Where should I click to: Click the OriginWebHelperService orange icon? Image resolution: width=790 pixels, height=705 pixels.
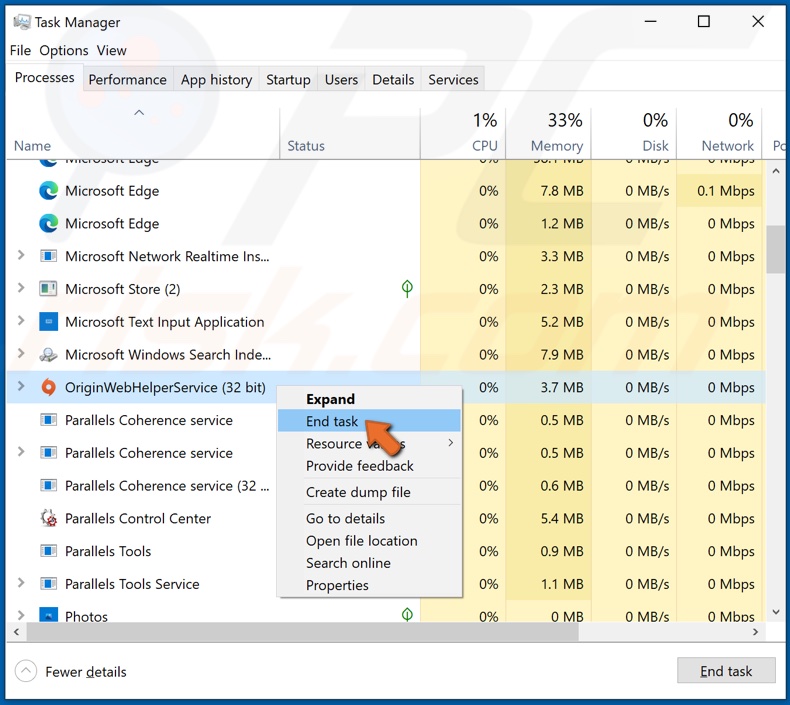[48, 387]
